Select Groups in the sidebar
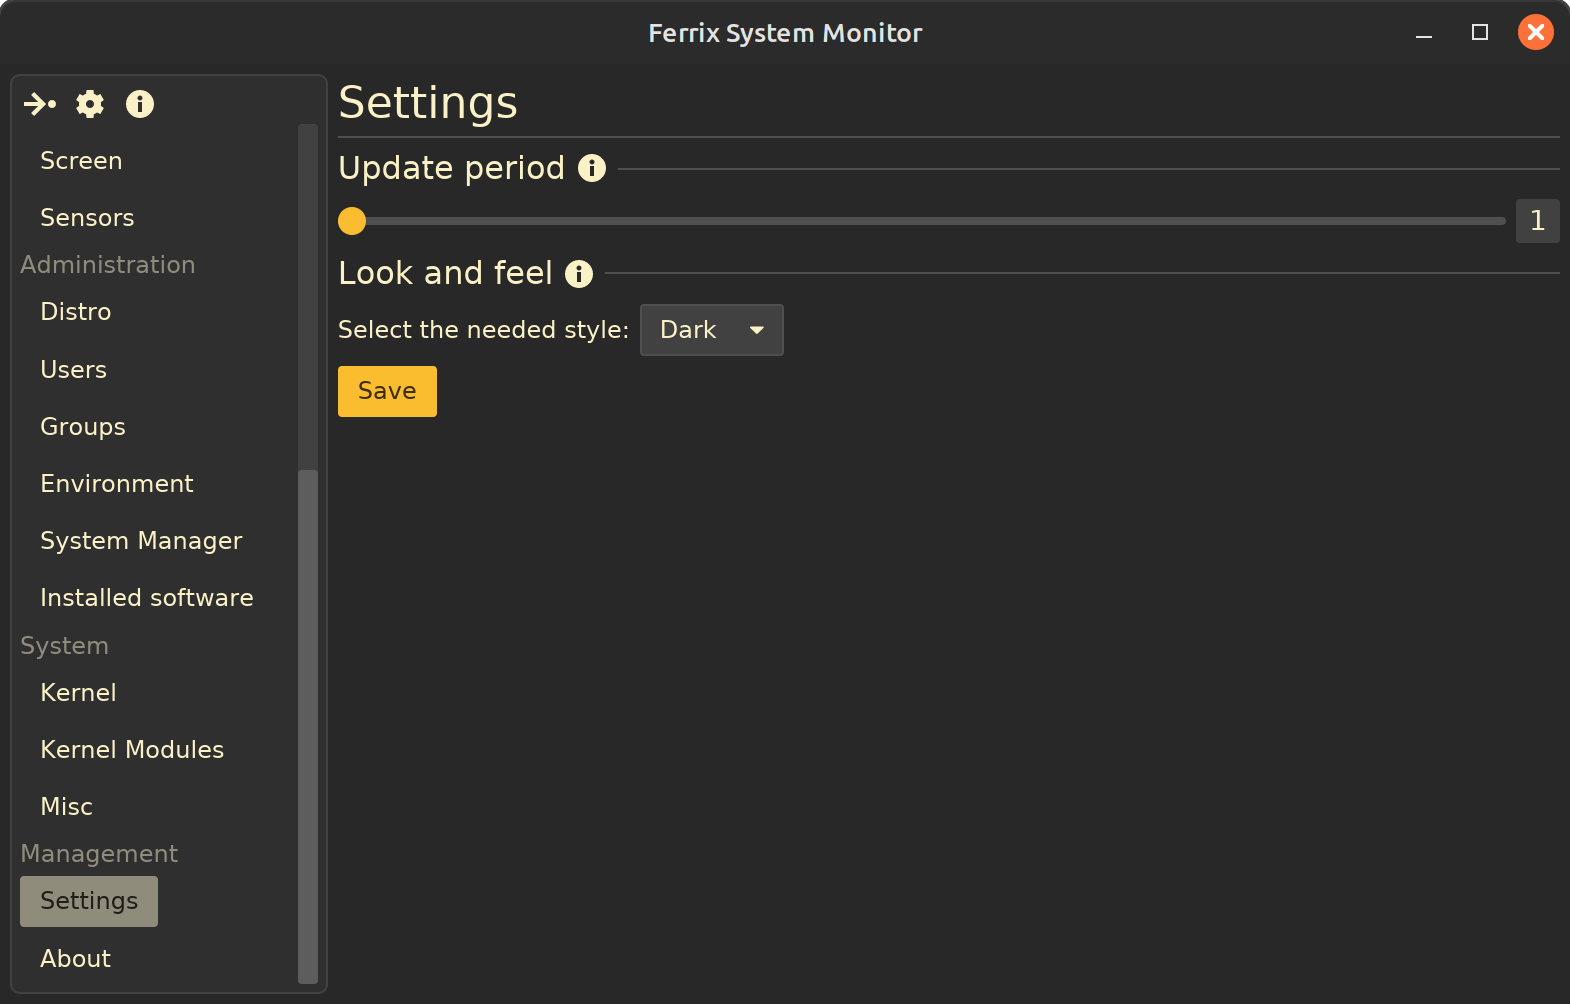Viewport: 1570px width, 1004px height. click(83, 427)
